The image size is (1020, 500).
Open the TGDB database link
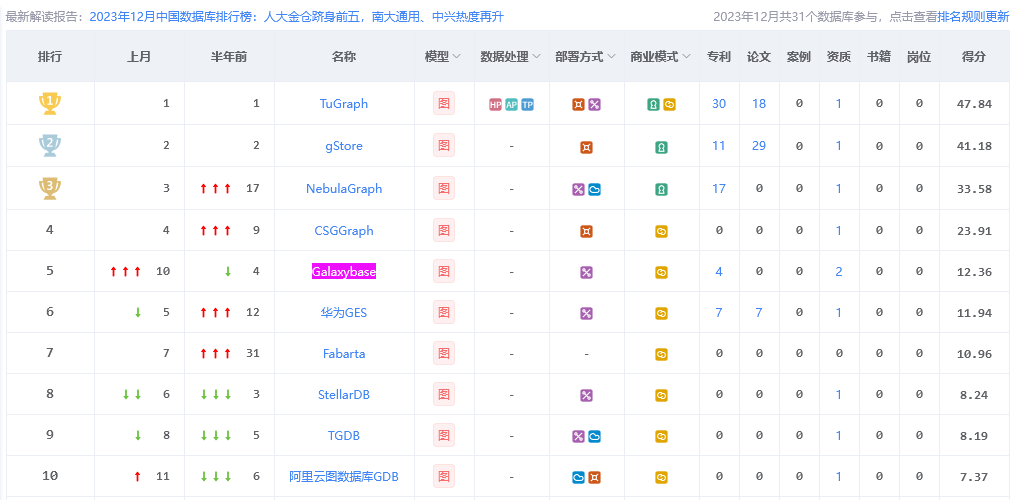coord(344,436)
